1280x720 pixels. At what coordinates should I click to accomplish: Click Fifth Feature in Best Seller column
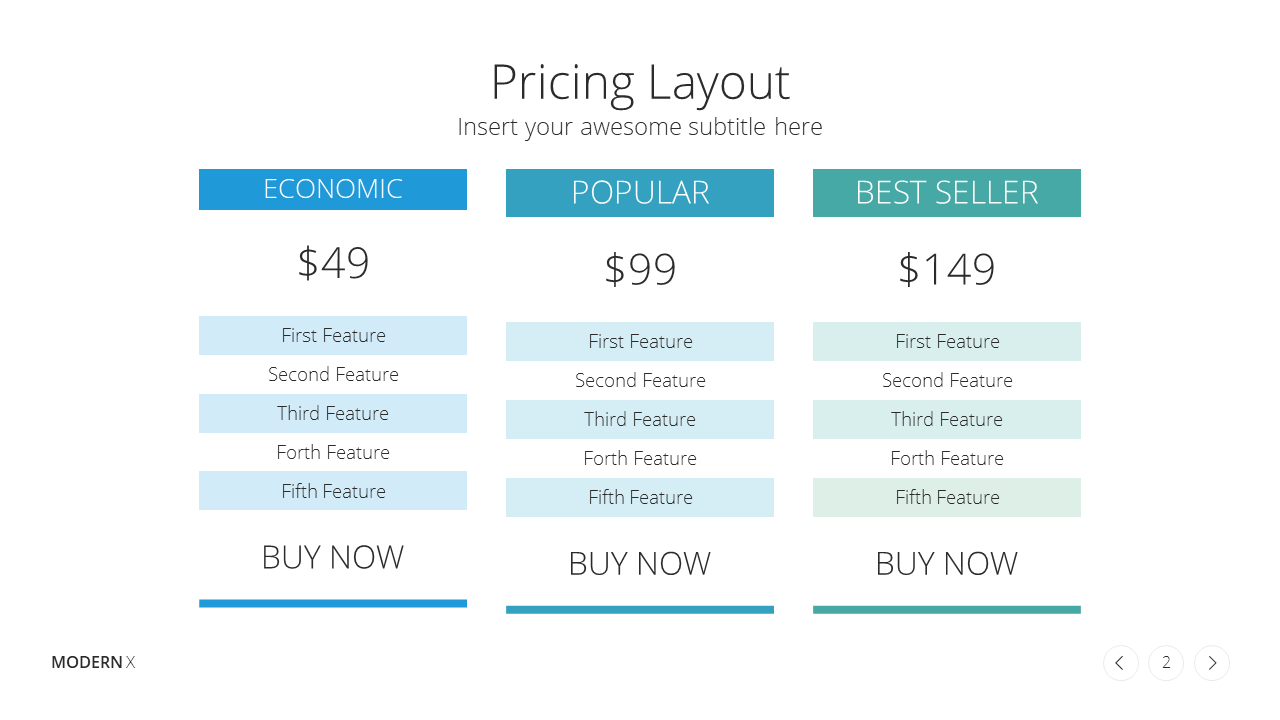[947, 497]
